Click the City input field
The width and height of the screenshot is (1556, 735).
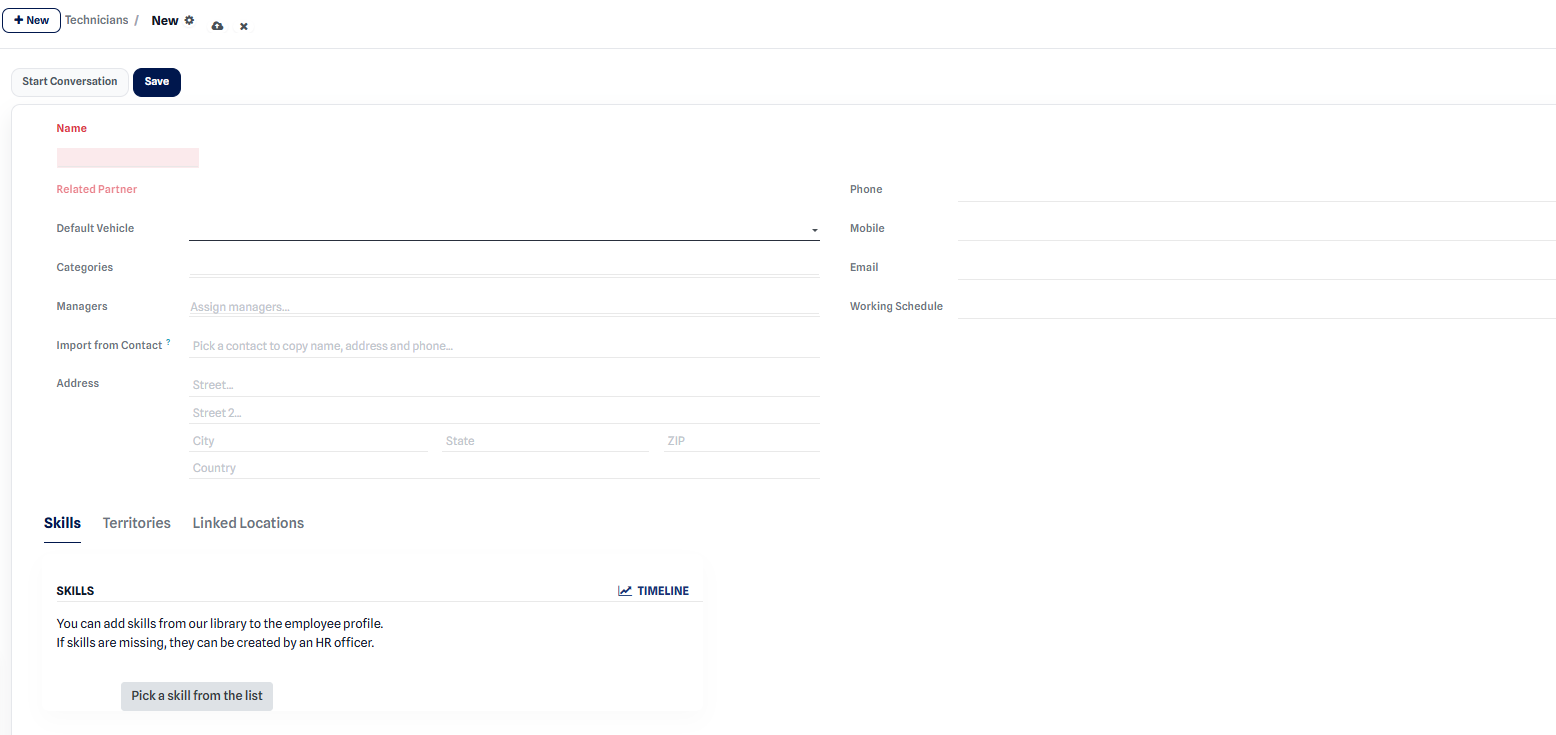pos(308,441)
